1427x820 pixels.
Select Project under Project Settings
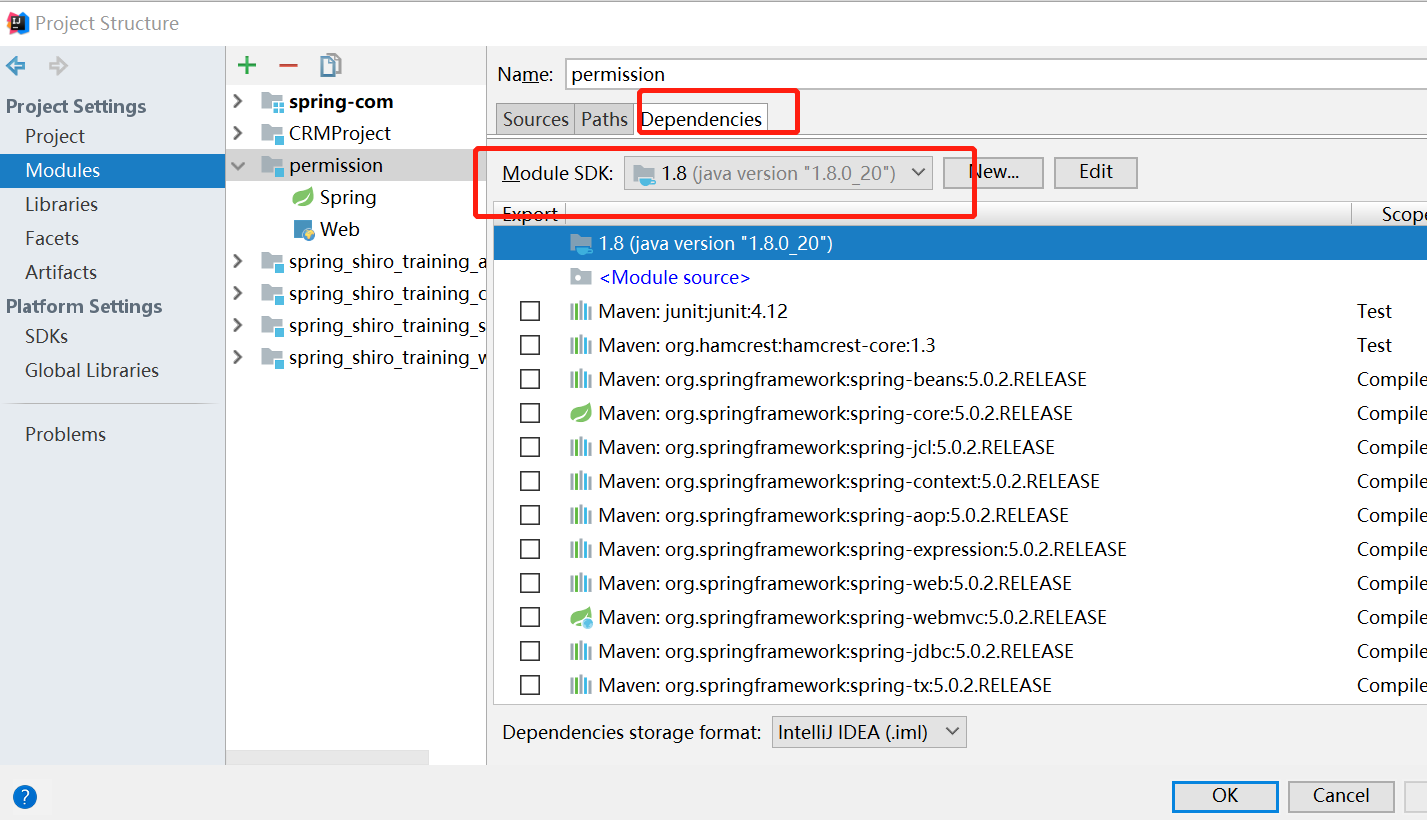click(55, 136)
